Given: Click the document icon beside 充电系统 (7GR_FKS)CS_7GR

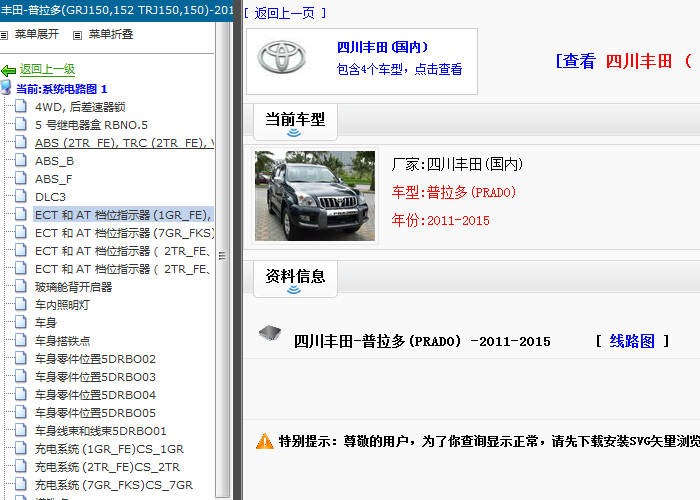Looking at the screenshot, I should click(x=21, y=484).
